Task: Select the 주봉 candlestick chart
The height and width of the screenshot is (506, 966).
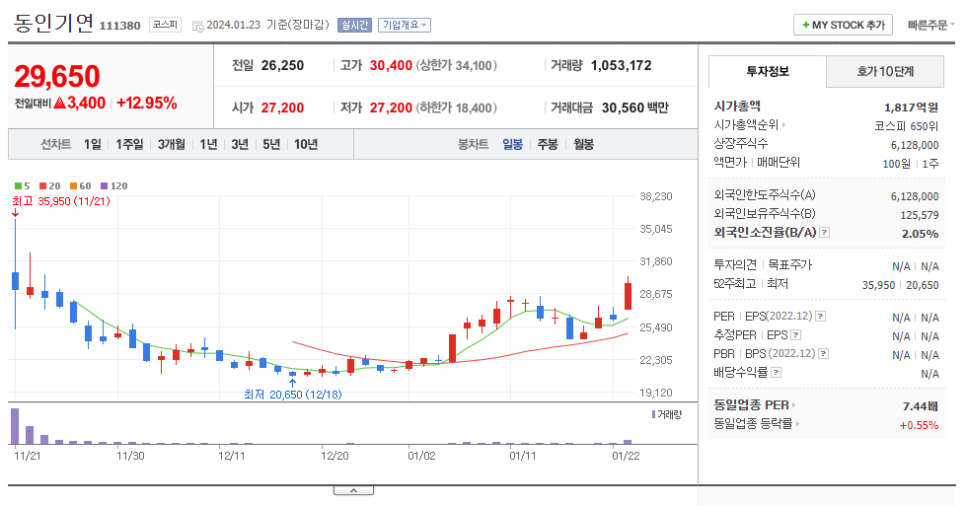Action: tap(547, 144)
